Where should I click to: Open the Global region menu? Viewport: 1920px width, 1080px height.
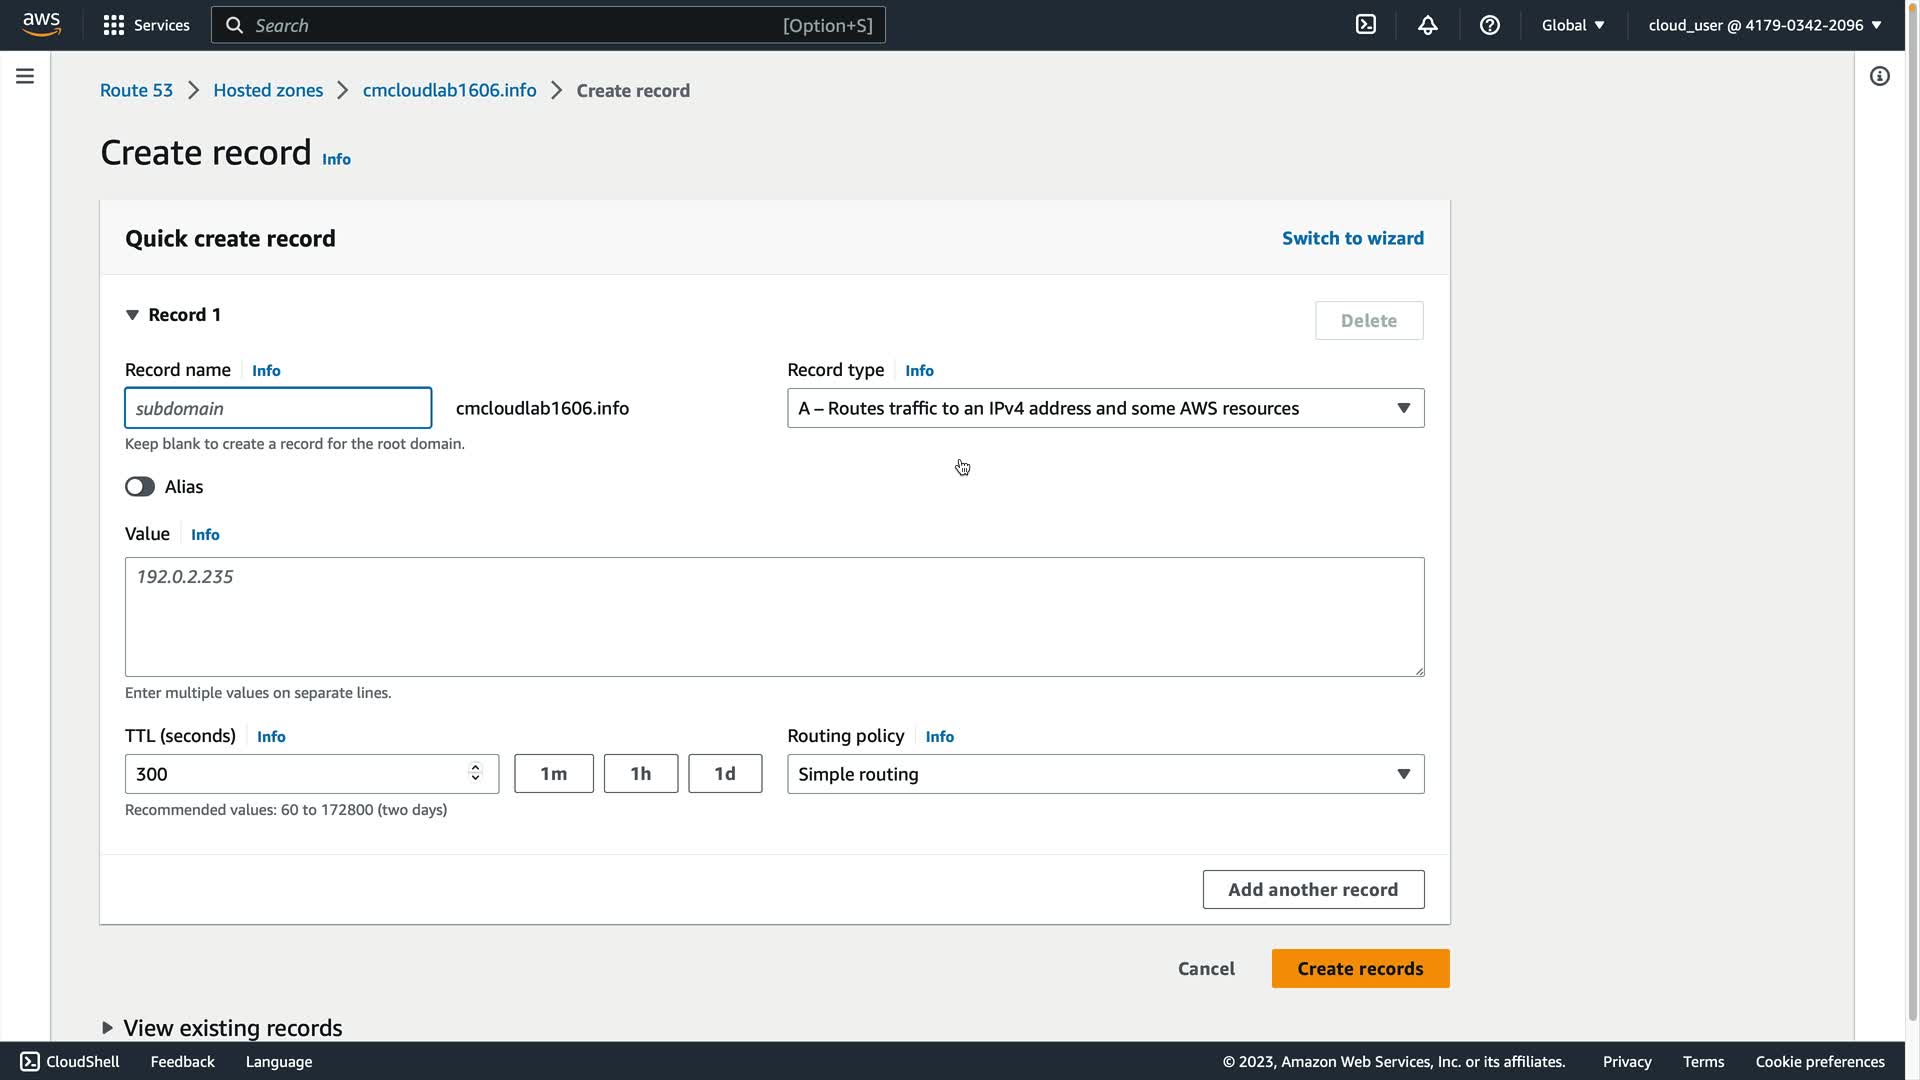[x=1572, y=25]
